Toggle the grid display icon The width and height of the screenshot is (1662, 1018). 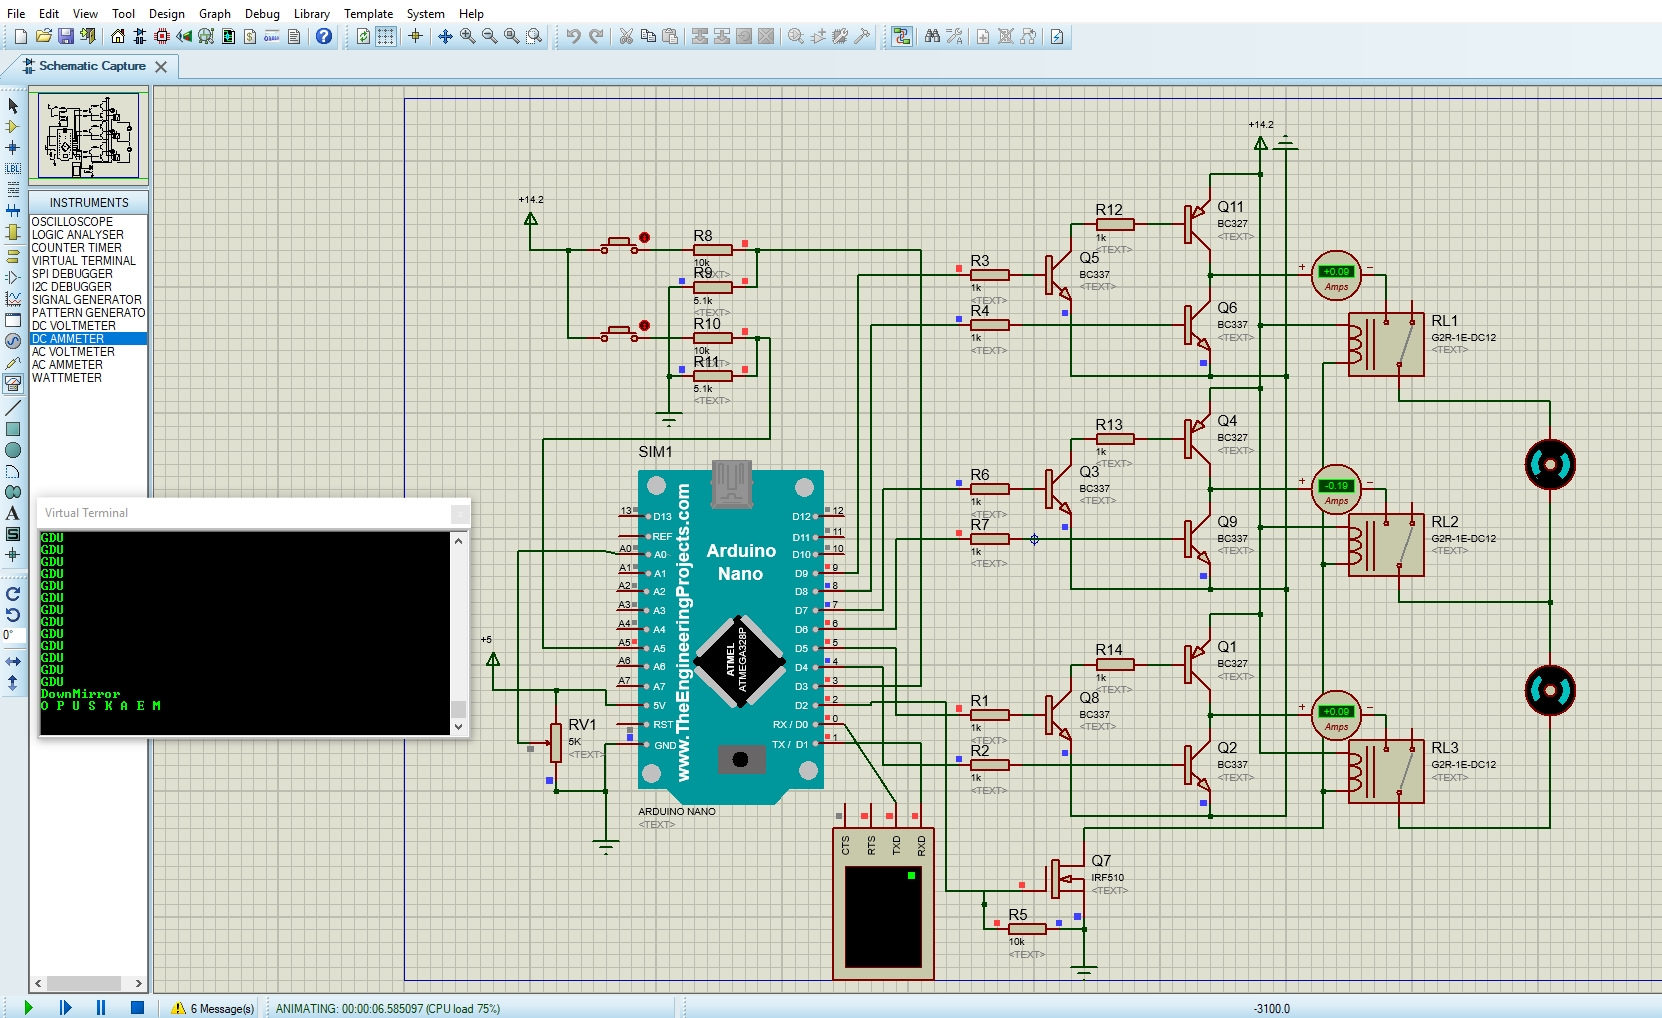coord(386,36)
